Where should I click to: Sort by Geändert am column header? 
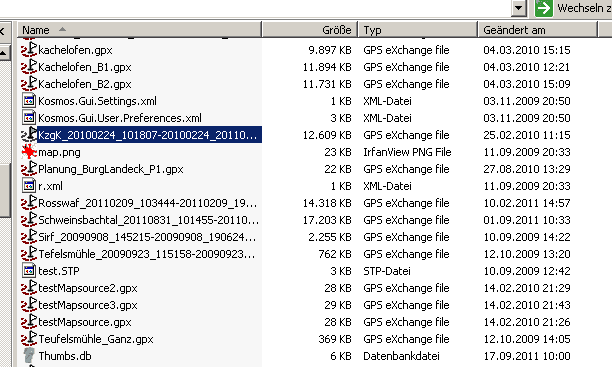coord(538,30)
